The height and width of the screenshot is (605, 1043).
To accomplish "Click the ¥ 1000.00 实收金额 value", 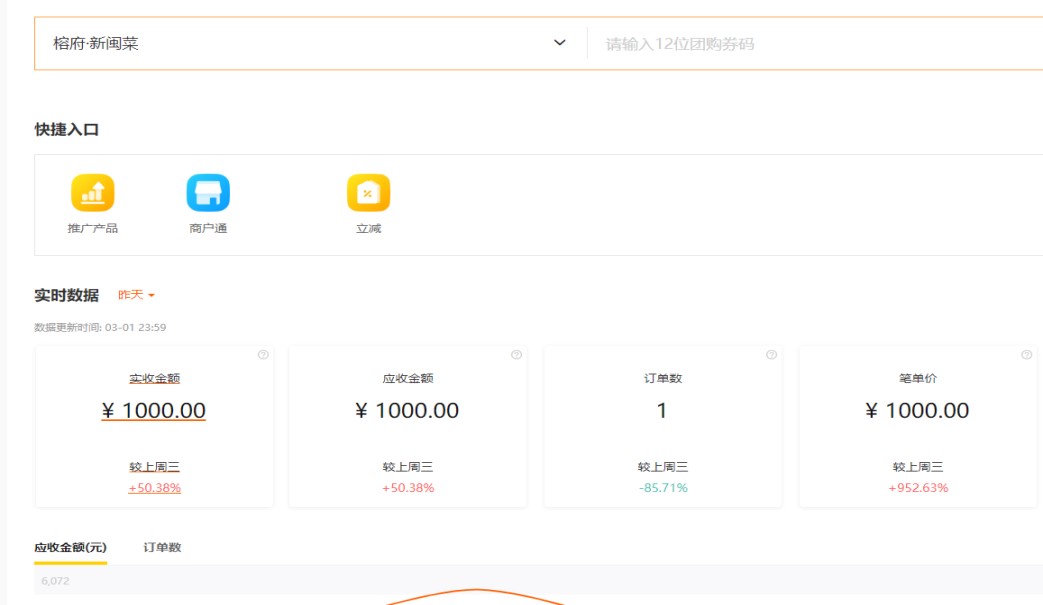I will 154,411.
